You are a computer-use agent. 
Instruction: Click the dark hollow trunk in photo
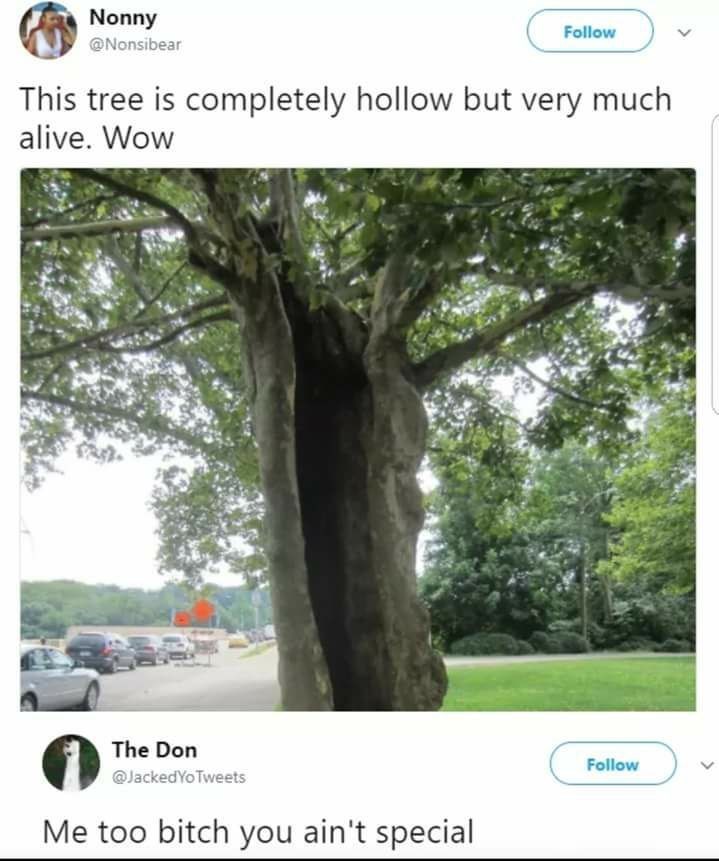[330, 494]
